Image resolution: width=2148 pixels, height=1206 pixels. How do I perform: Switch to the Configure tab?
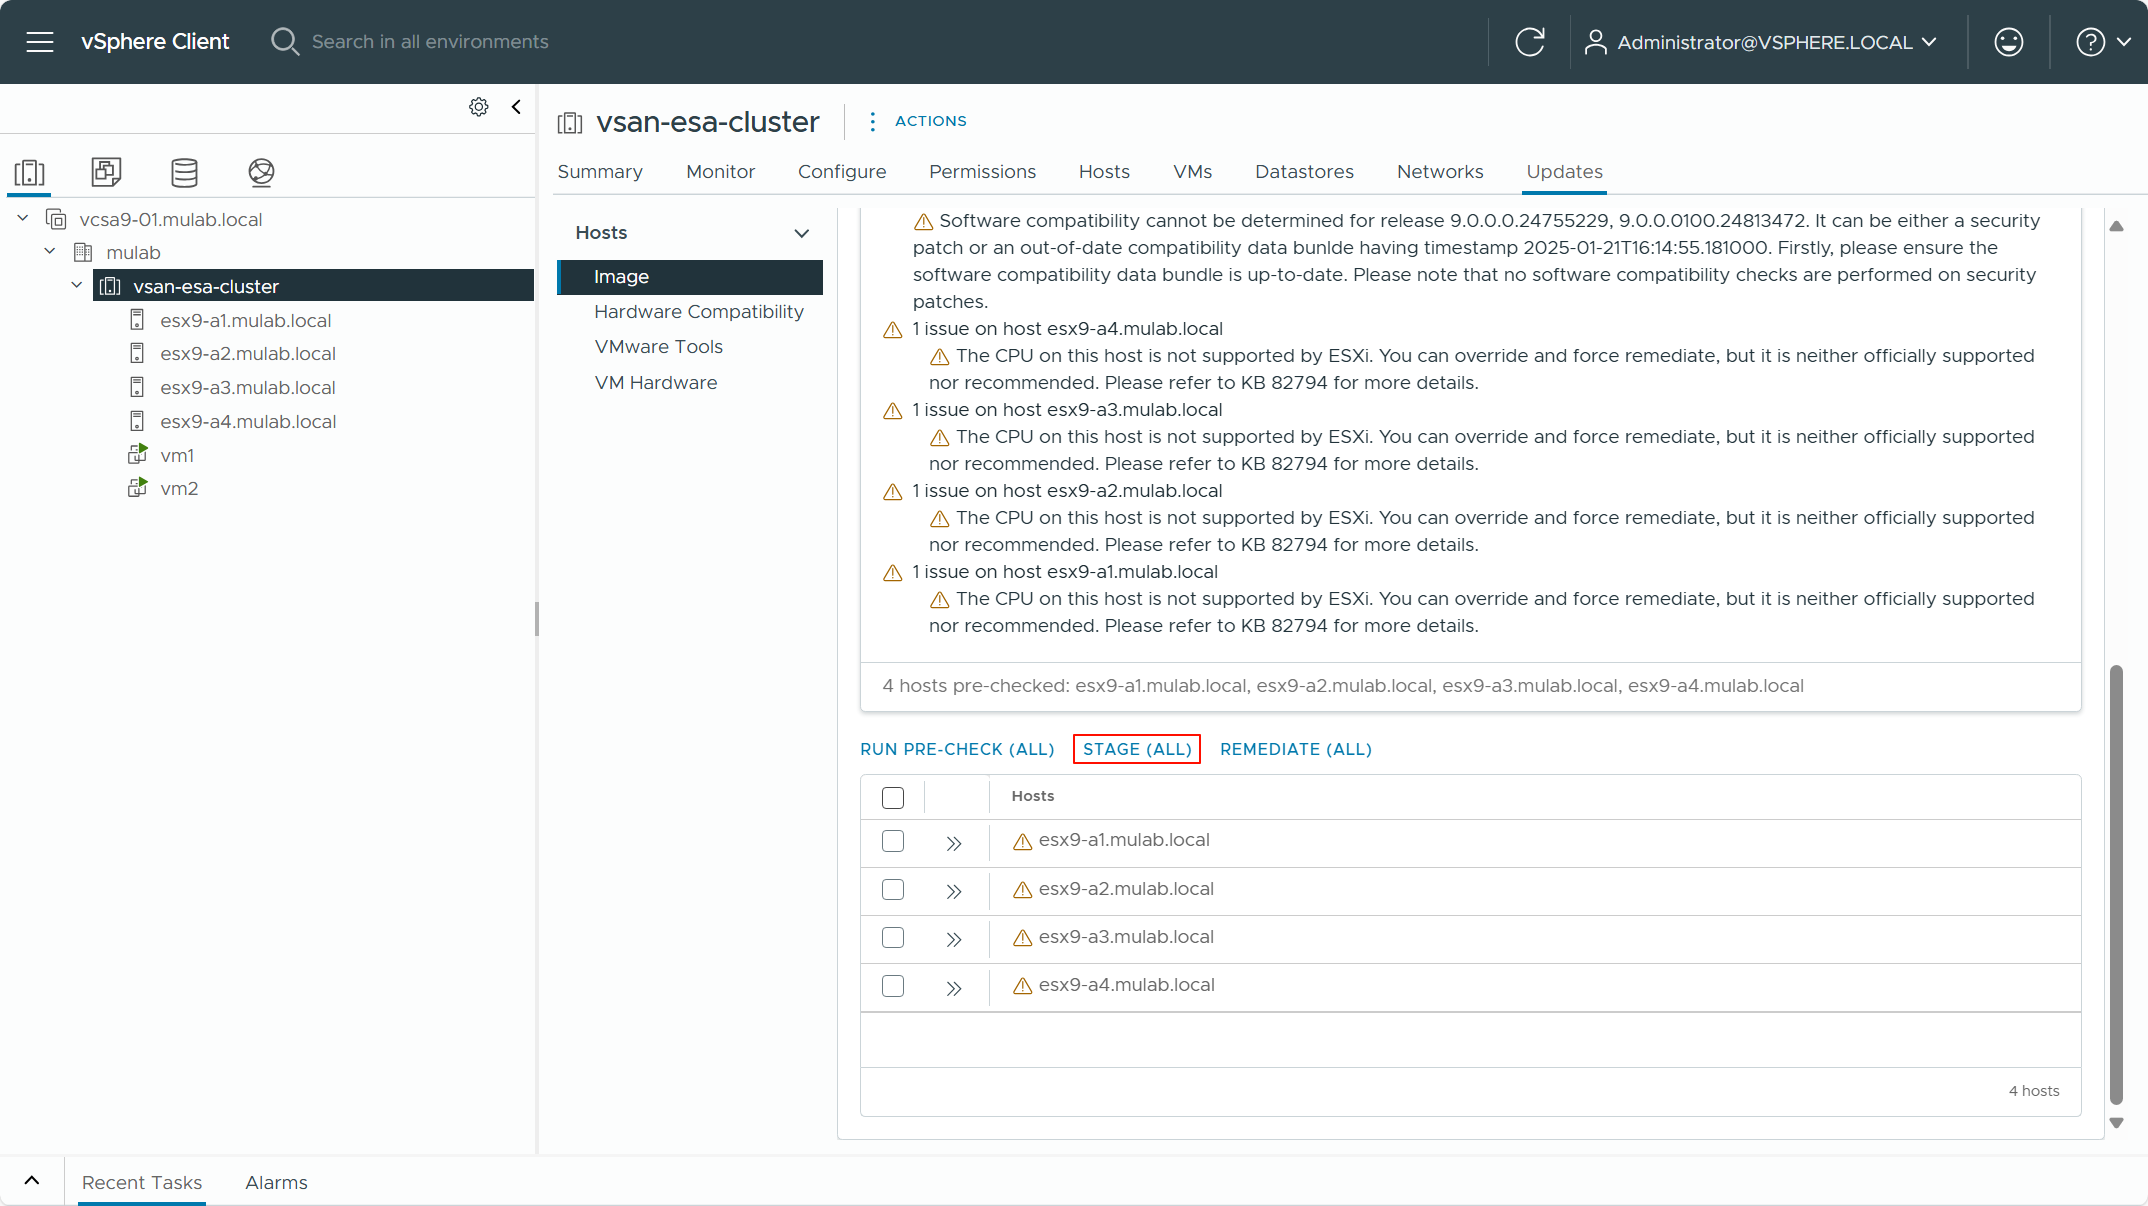(x=841, y=172)
